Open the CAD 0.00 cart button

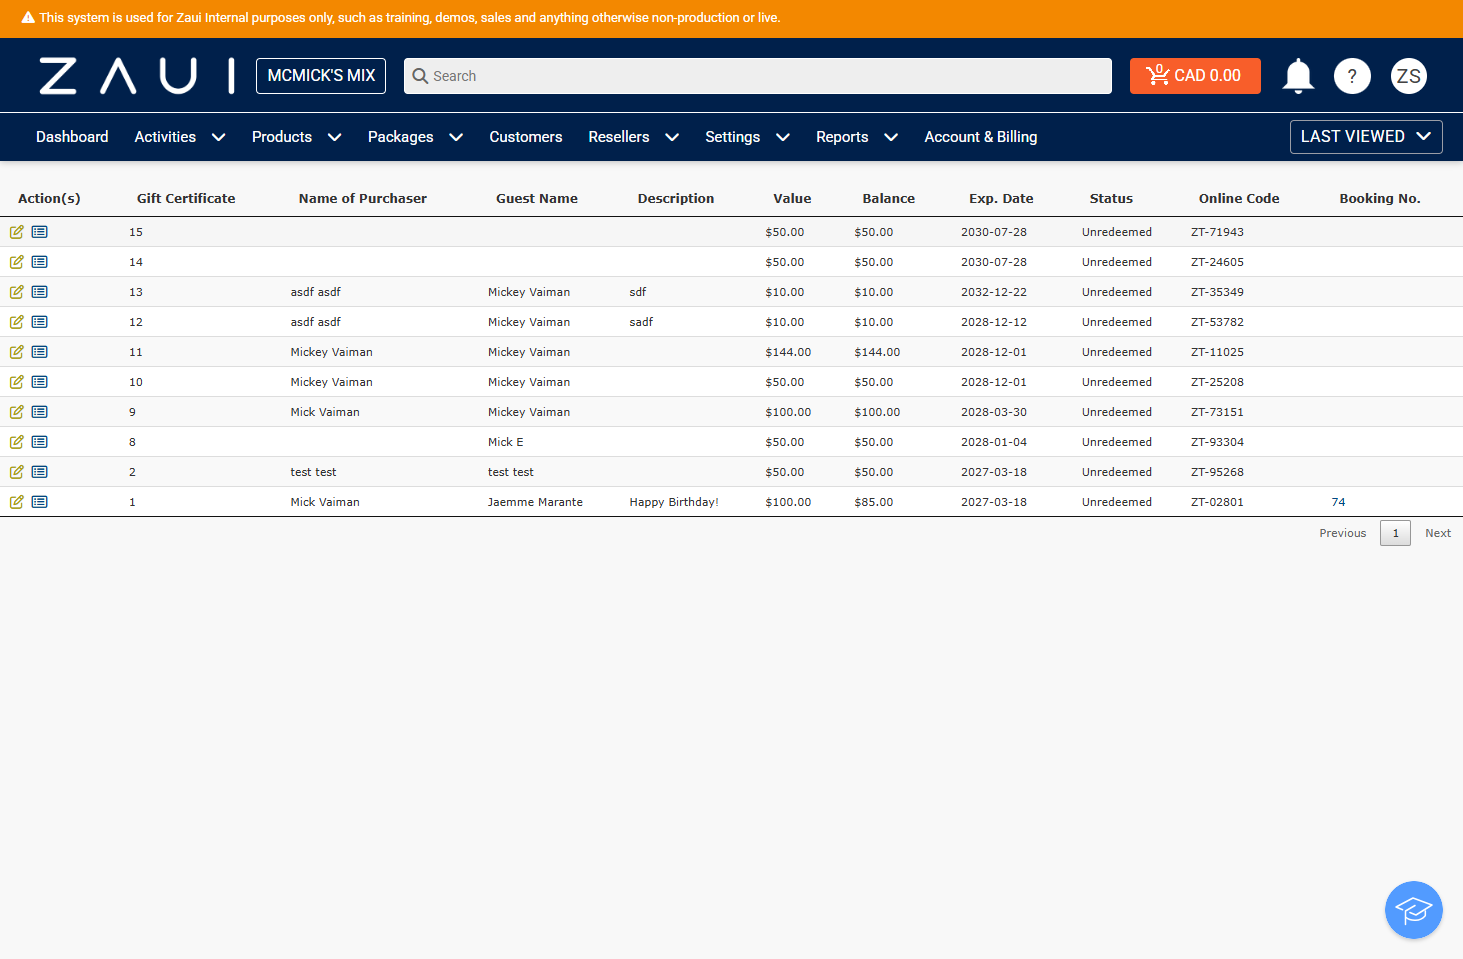(x=1195, y=76)
